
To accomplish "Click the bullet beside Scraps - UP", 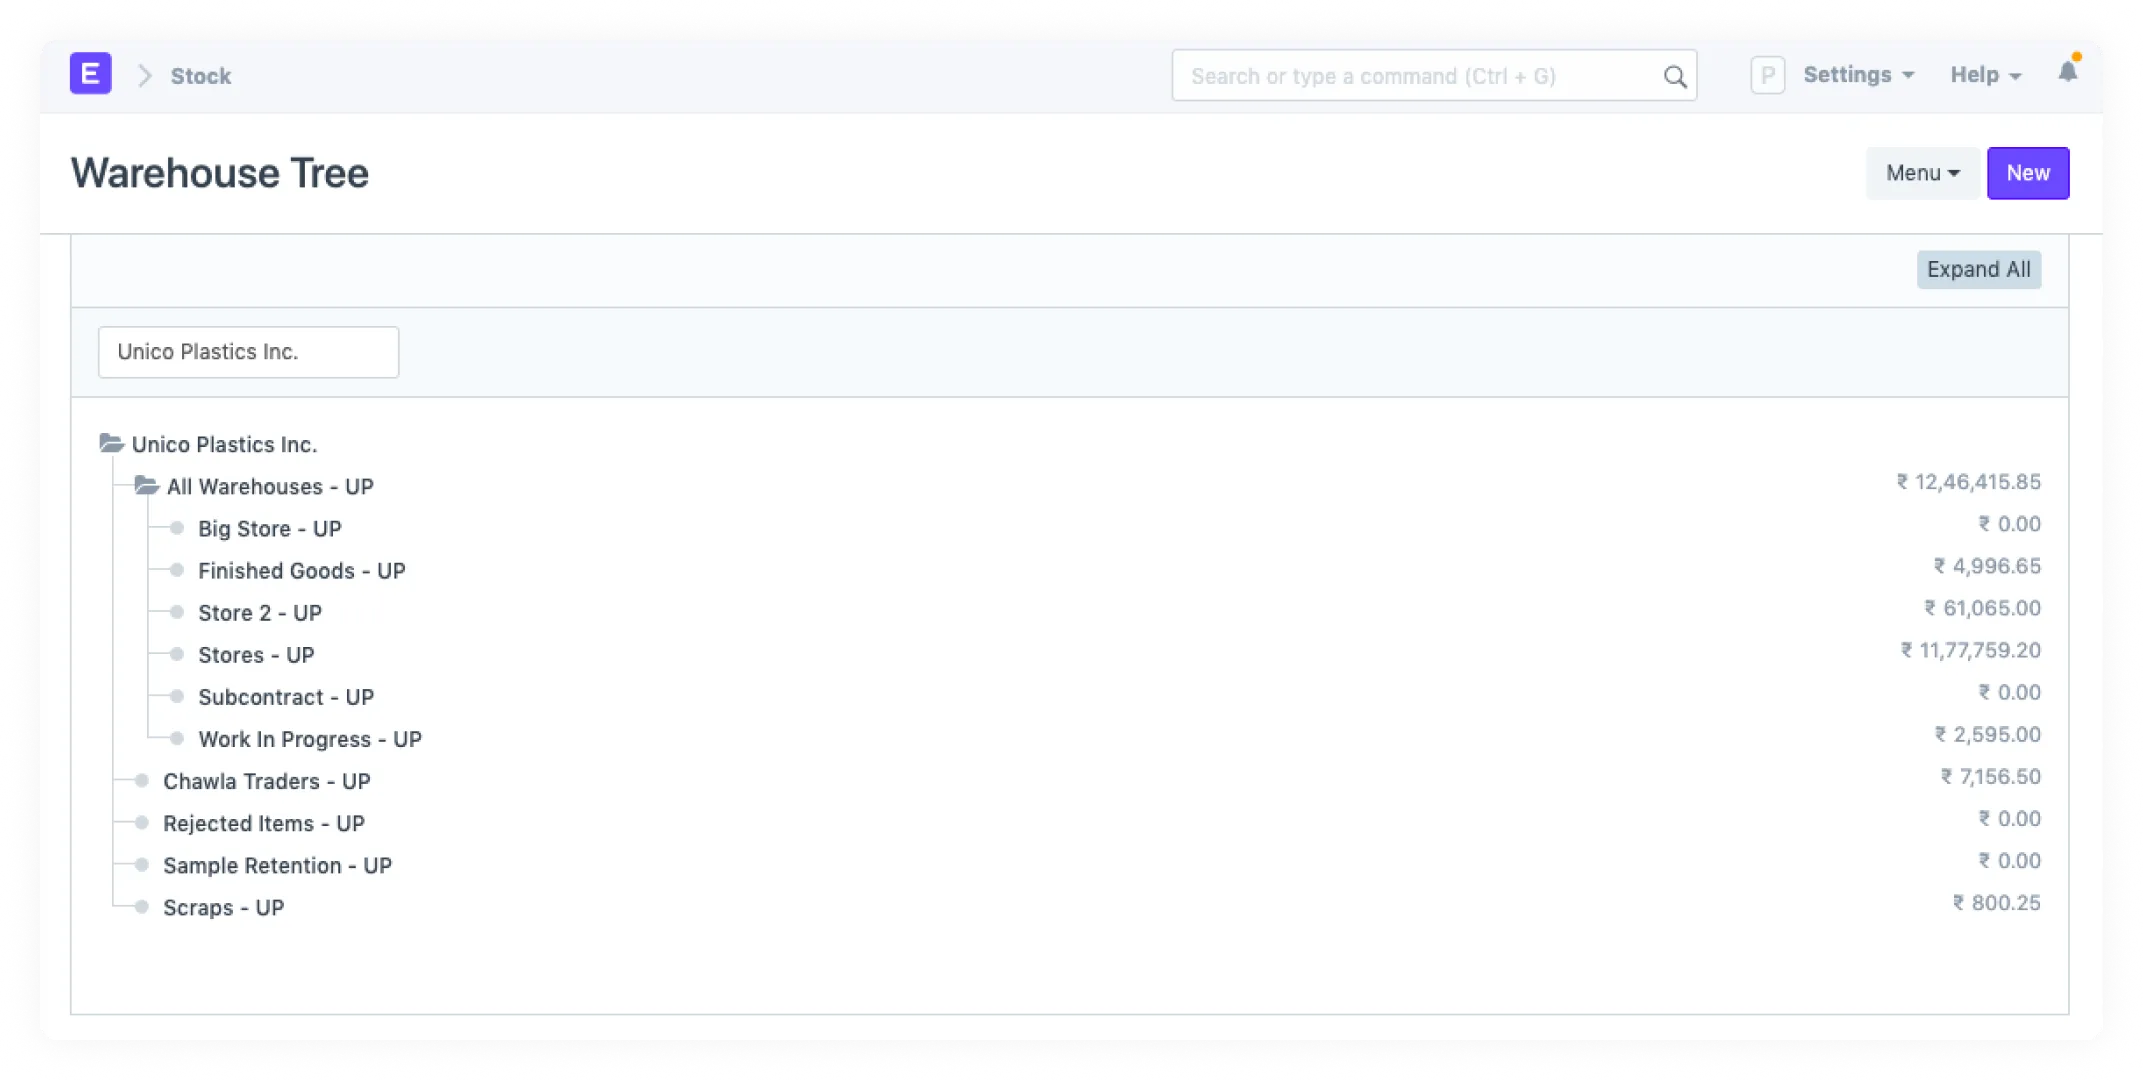I will coord(142,907).
